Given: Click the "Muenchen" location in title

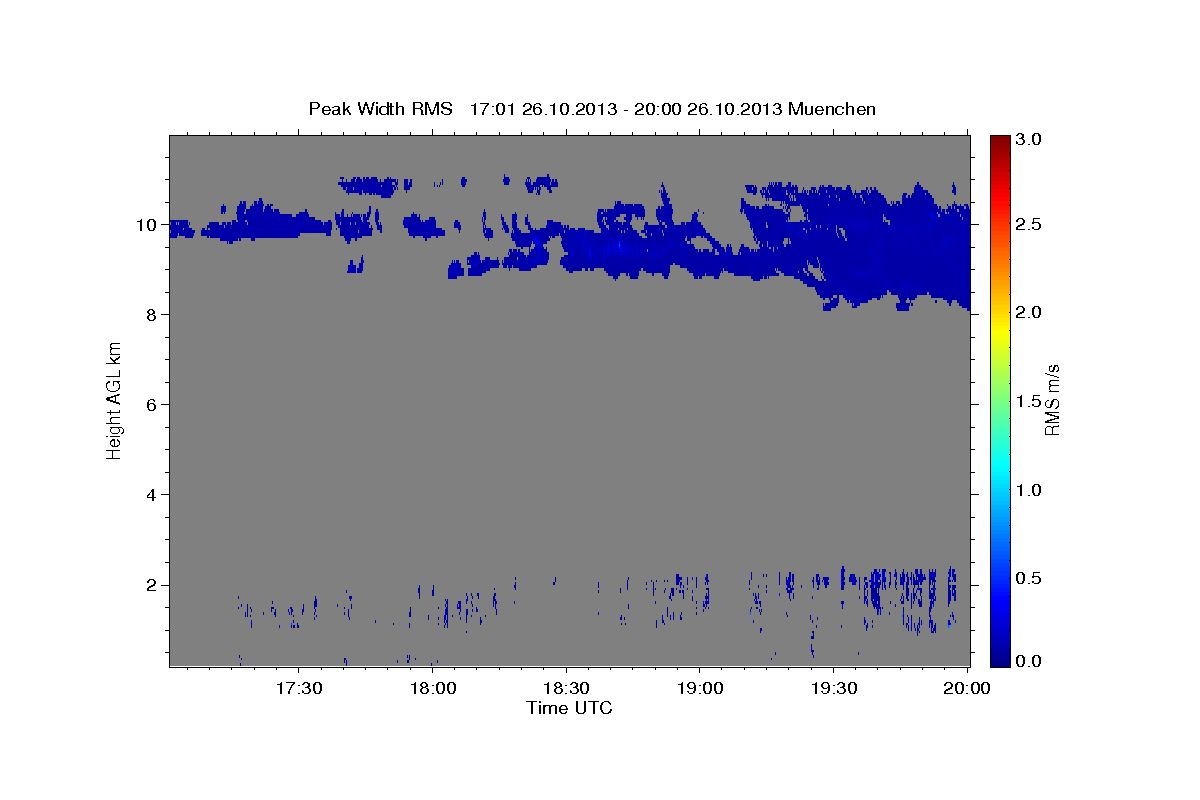Looking at the screenshot, I should (832, 108).
